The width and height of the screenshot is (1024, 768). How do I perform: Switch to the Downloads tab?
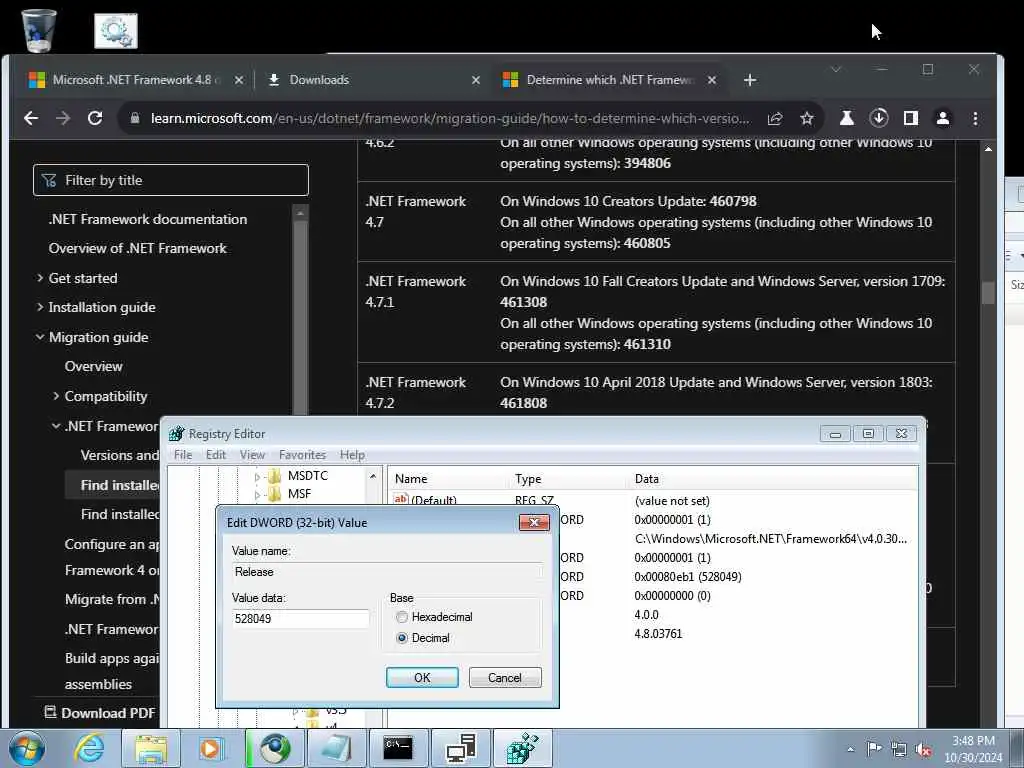pyautogui.click(x=373, y=80)
